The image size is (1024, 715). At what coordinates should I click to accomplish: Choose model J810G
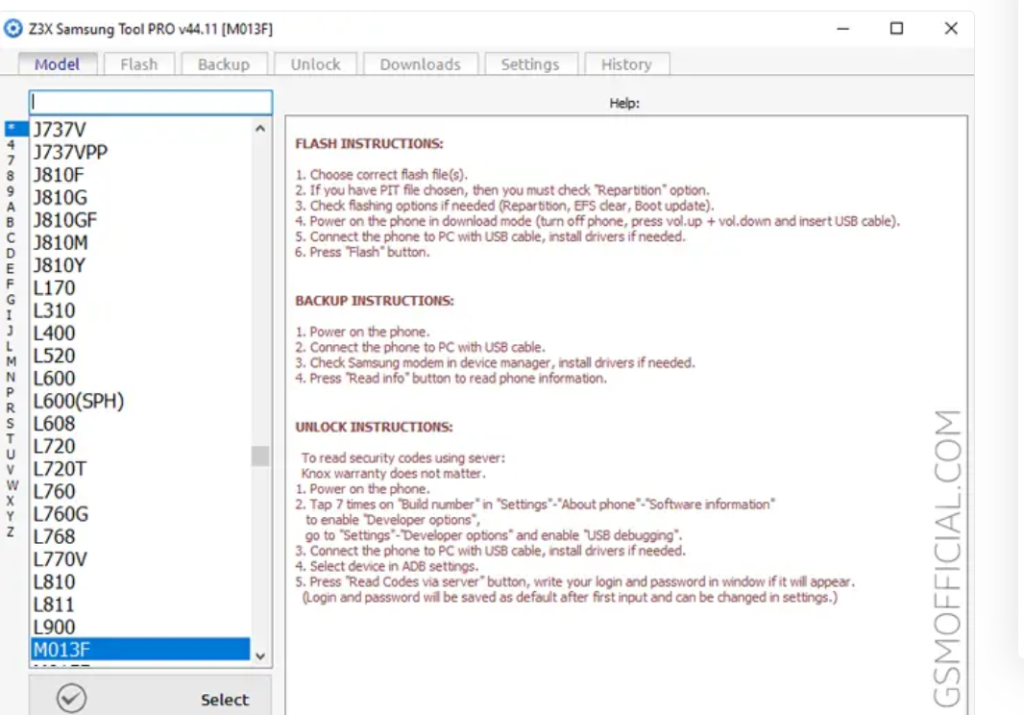[140, 197]
